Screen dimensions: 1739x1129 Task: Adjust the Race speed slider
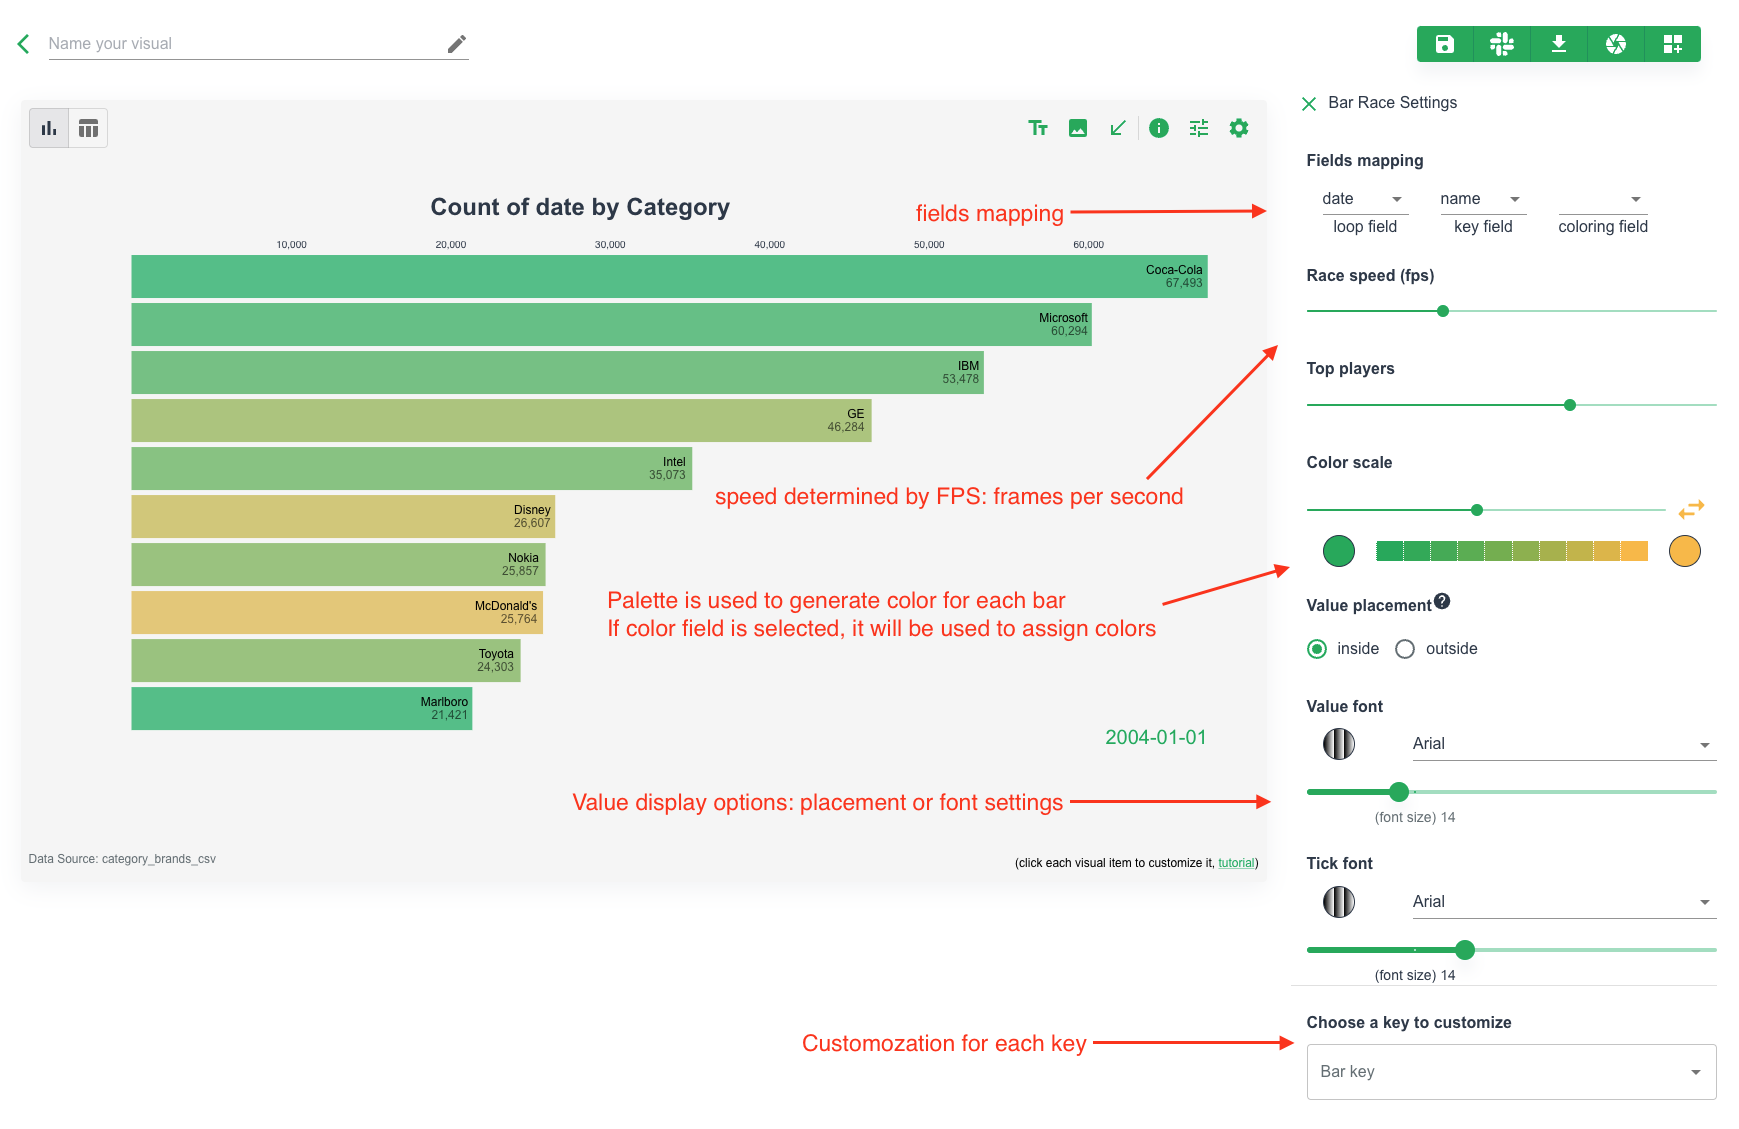pos(1443,311)
